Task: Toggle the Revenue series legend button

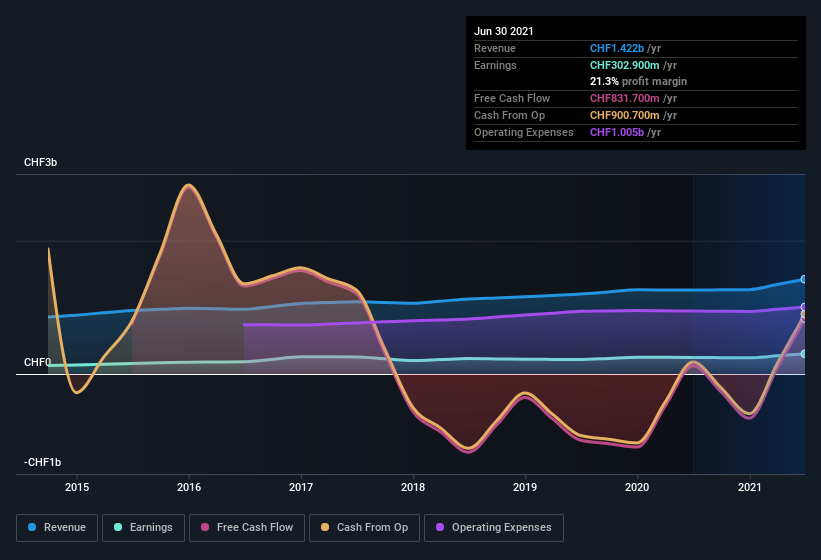Action: 56,527
